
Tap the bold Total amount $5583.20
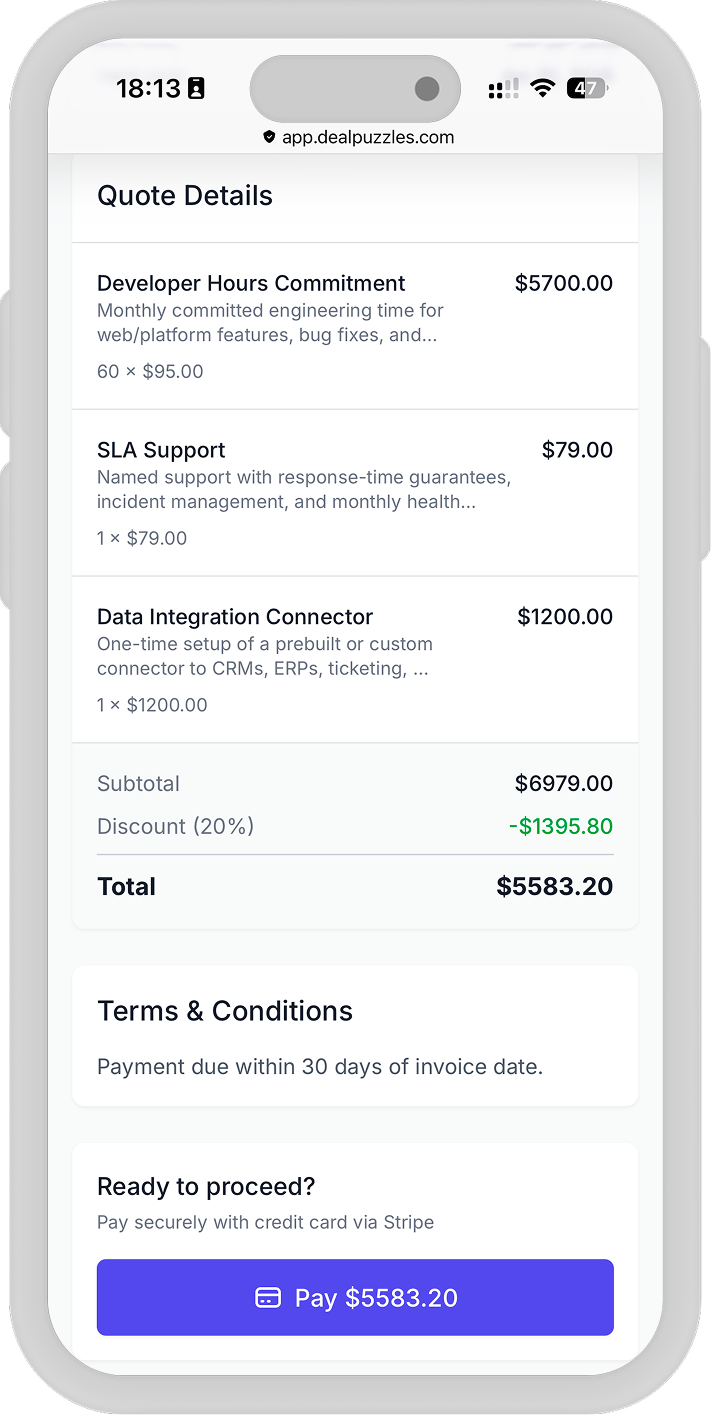tap(554, 886)
